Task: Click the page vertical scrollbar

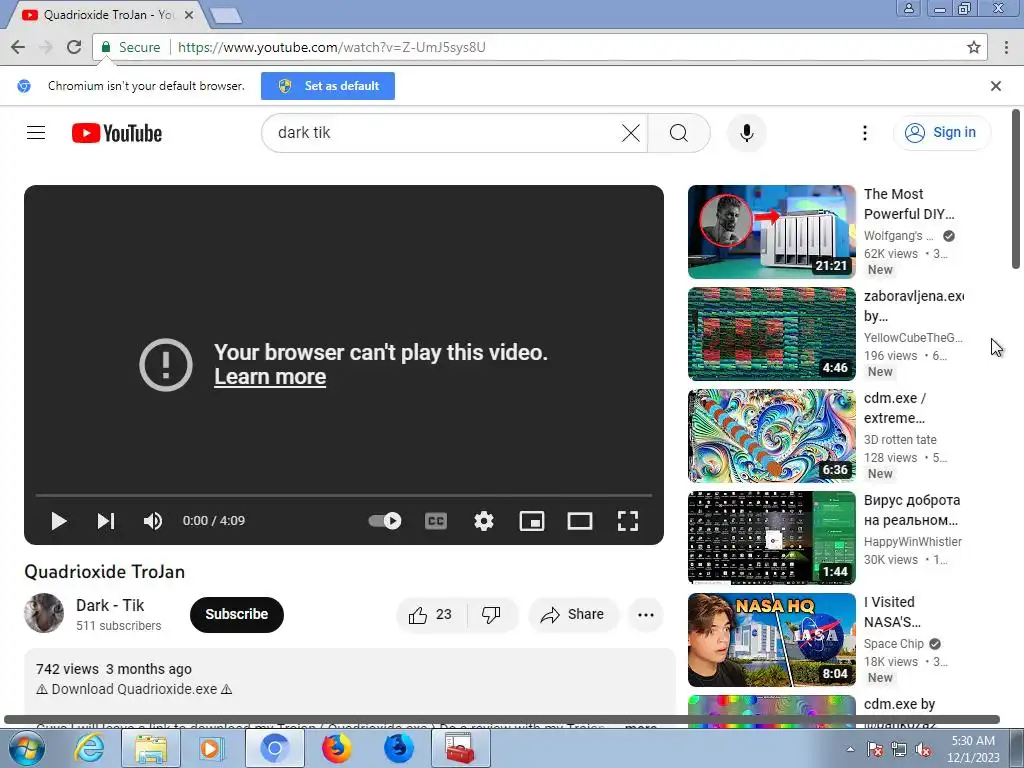Action: (x=1016, y=189)
